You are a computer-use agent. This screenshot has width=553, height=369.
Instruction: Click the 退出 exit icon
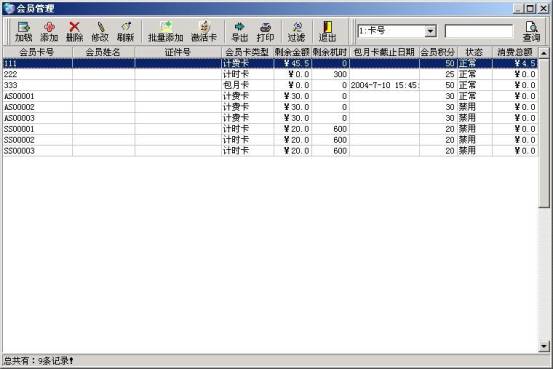click(328, 31)
